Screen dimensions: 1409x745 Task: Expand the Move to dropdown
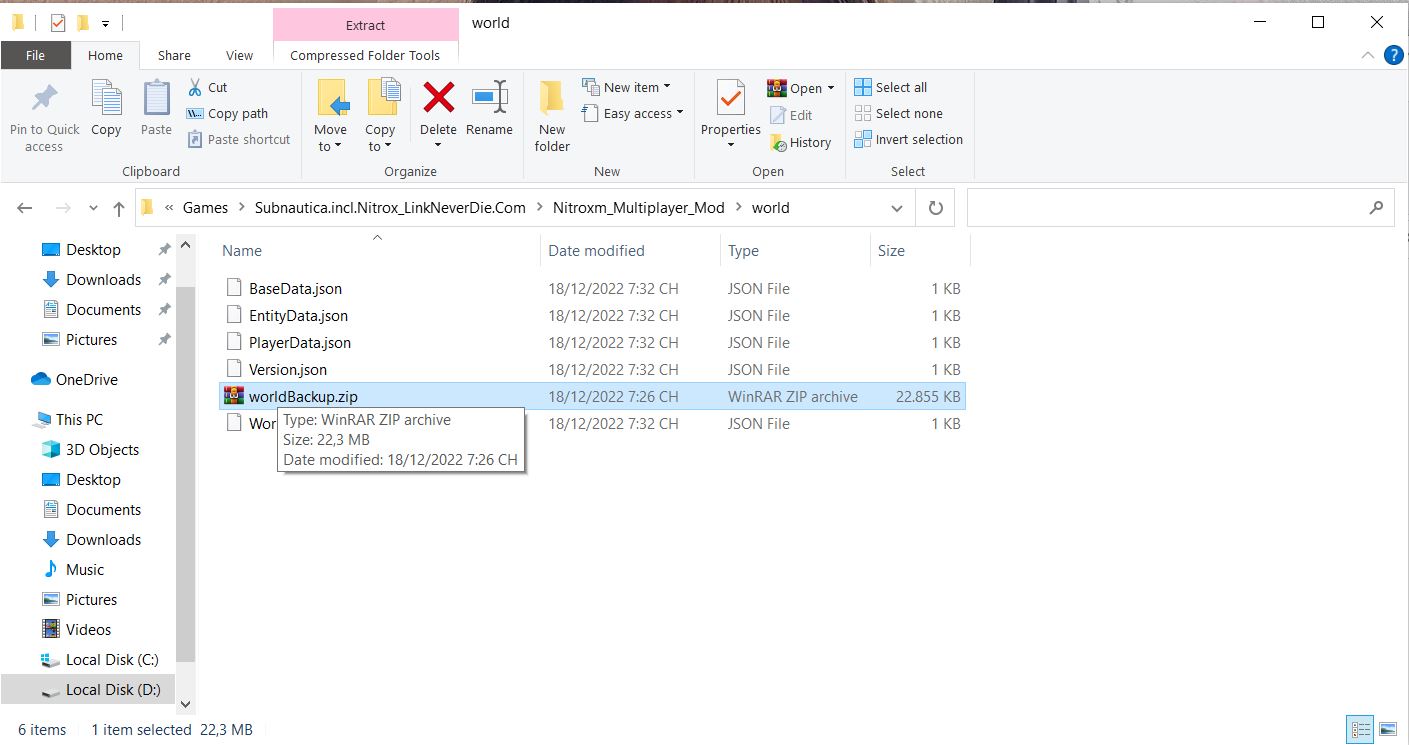click(330, 147)
